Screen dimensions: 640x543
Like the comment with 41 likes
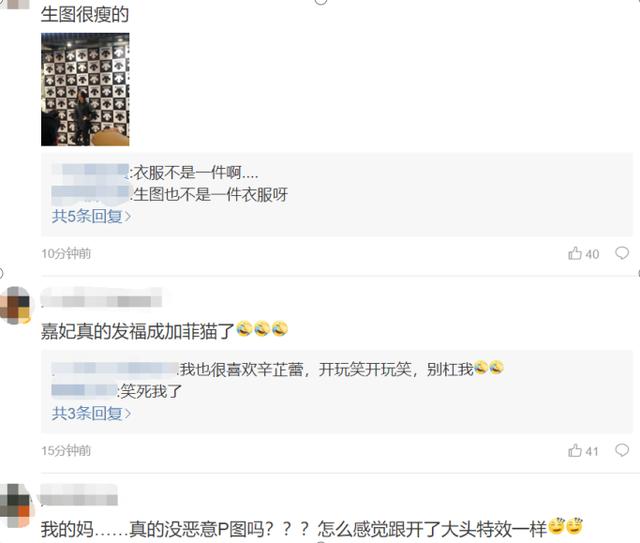coord(583,451)
